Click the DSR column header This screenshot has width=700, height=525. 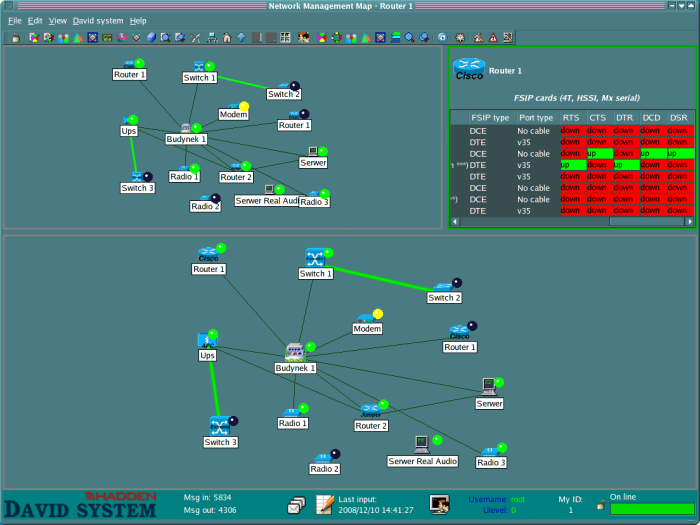(x=679, y=117)
